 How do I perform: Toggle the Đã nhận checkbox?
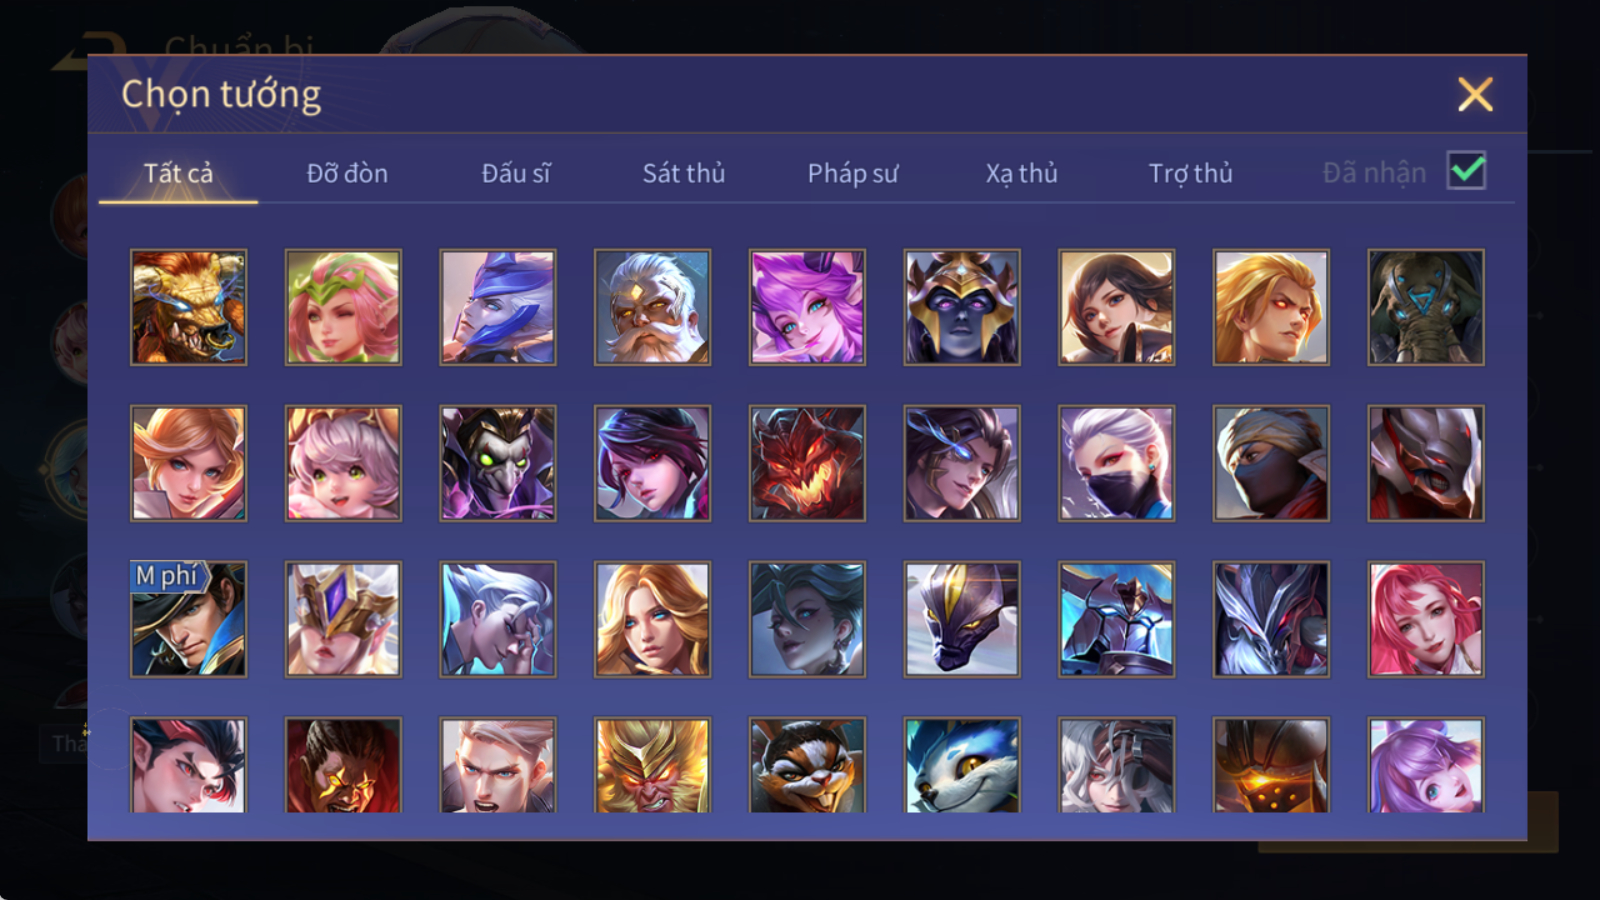tap(1466, 171)
